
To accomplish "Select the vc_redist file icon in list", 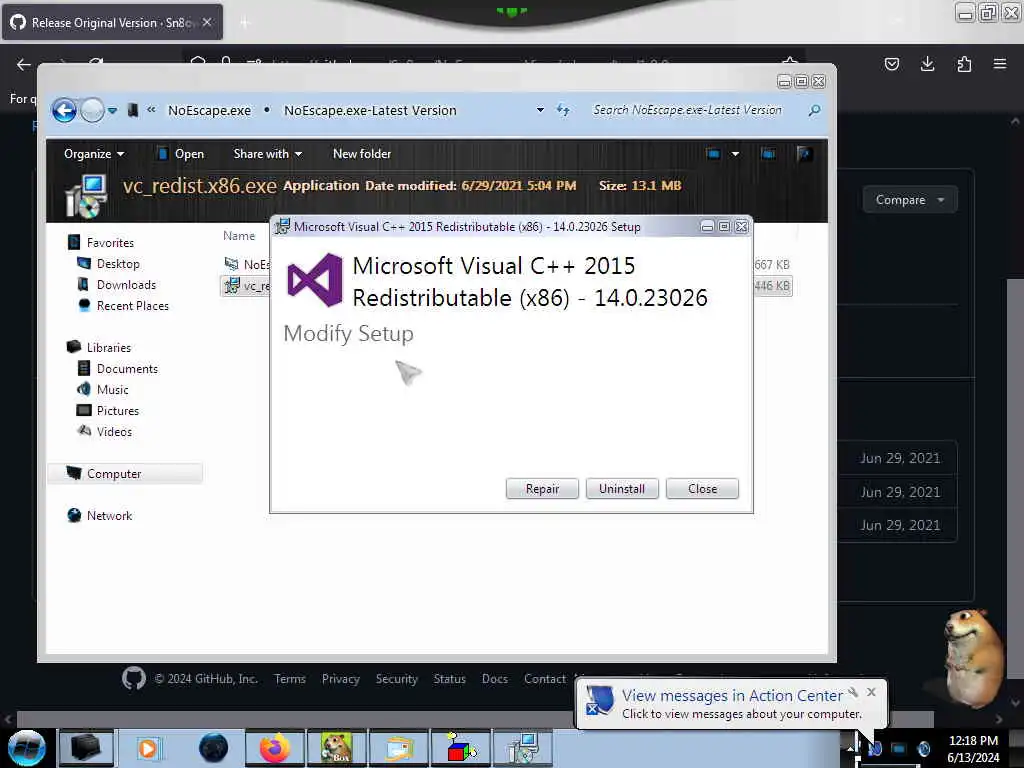I will click(232, 285).
